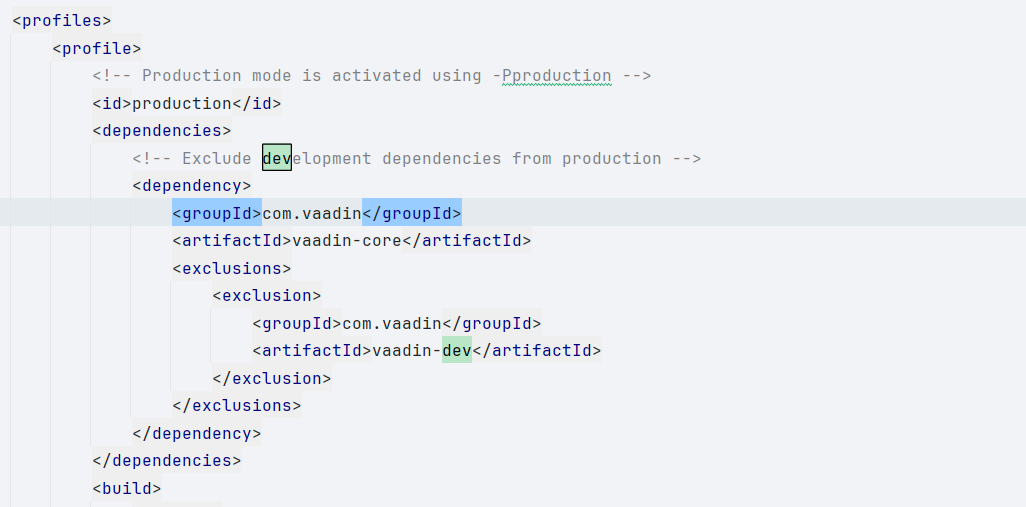
Task: Click the opening exclusions tag
Action: coord(231,268)
